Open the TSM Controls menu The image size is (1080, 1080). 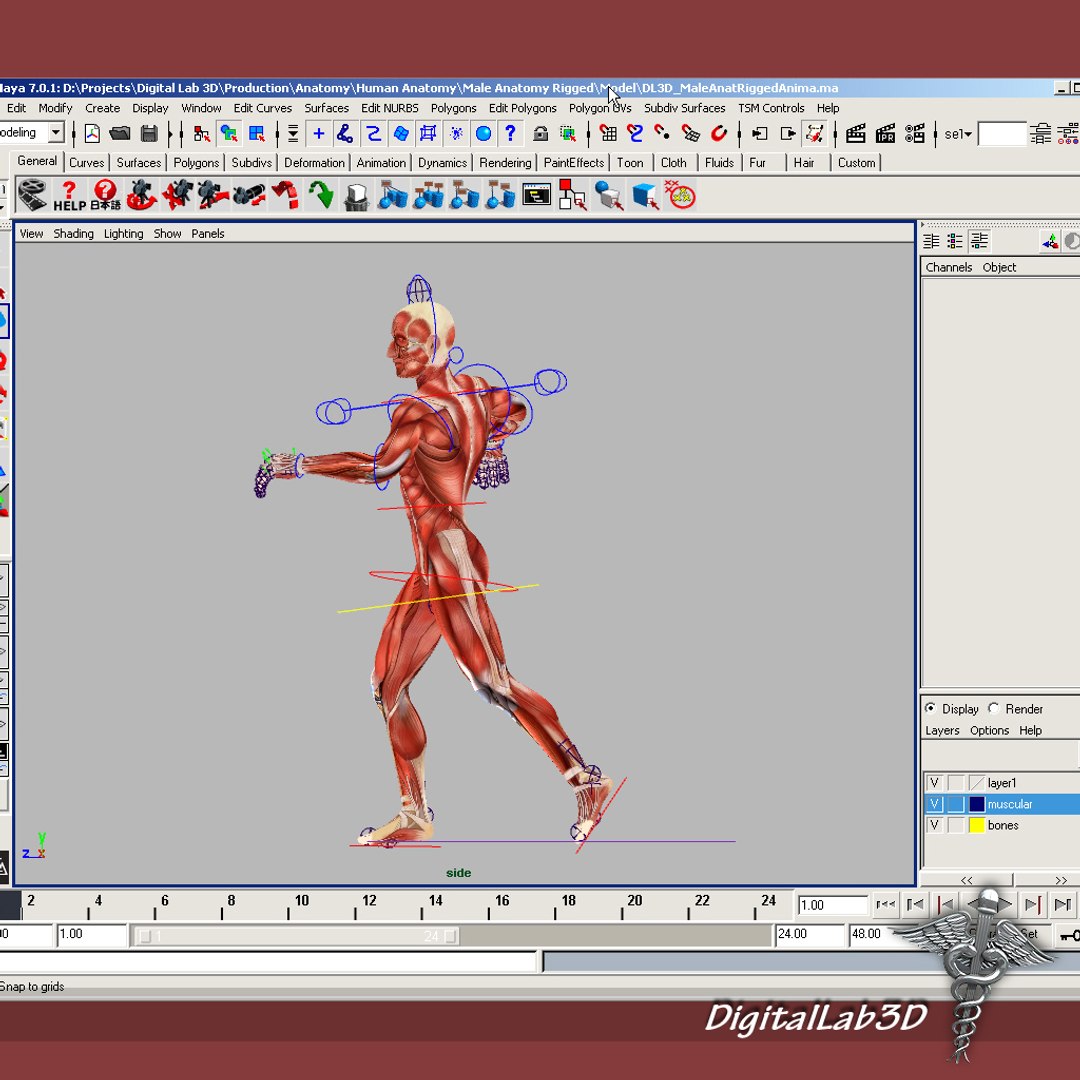(771, 108)
